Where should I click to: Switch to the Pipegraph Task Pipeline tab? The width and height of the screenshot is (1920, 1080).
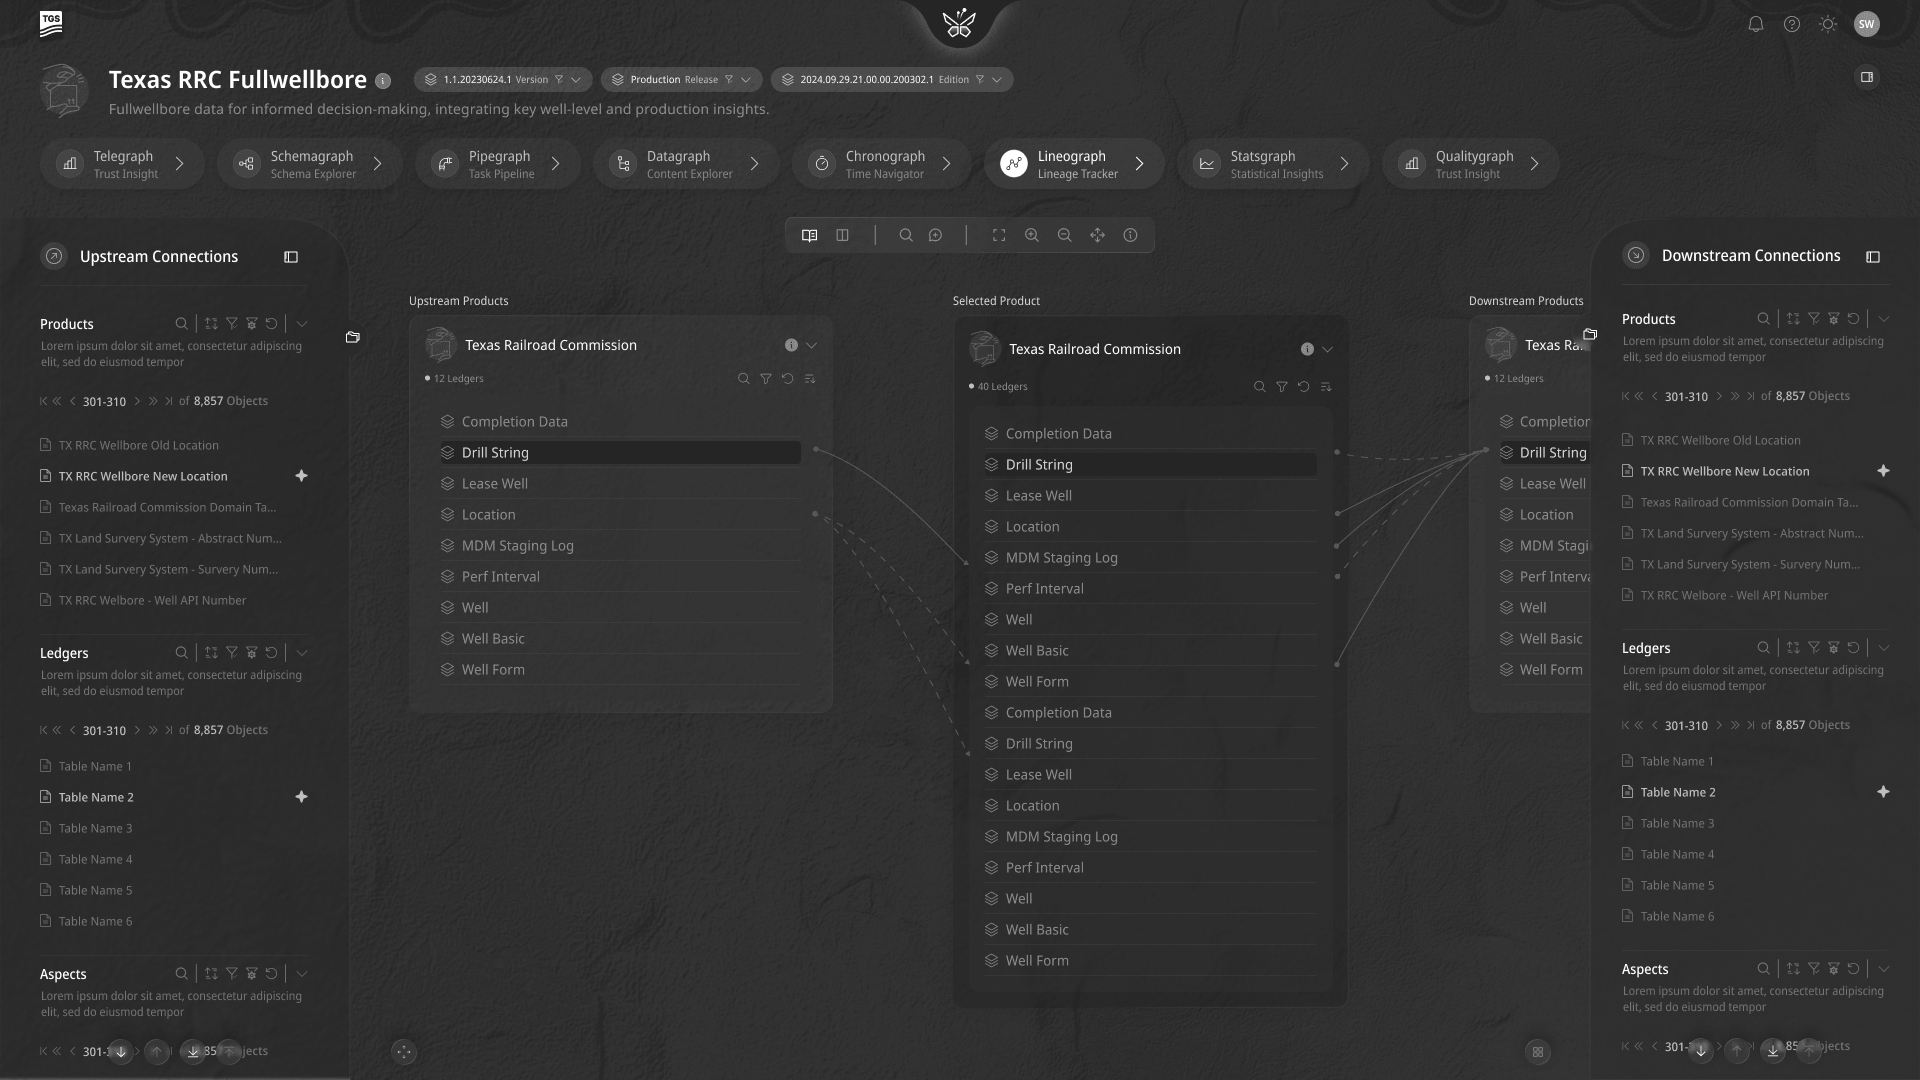(x=498, y=164)
